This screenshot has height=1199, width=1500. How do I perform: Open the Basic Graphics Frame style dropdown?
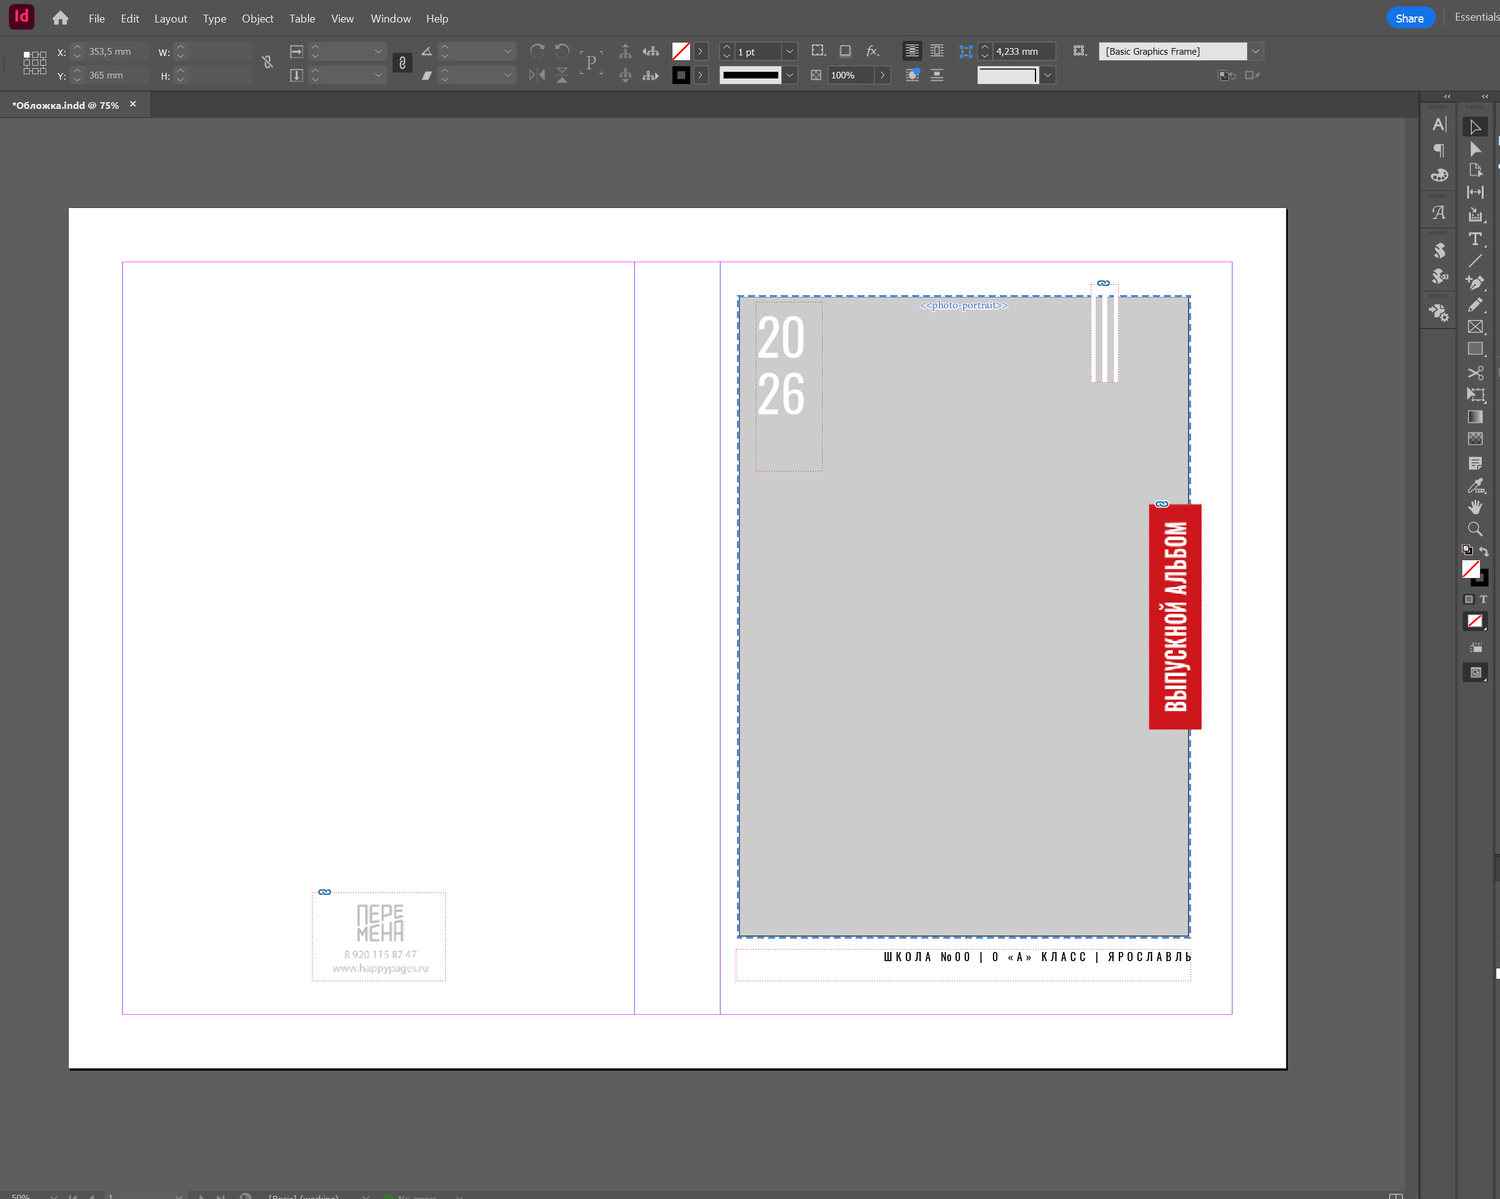(x=1256, y=52)
